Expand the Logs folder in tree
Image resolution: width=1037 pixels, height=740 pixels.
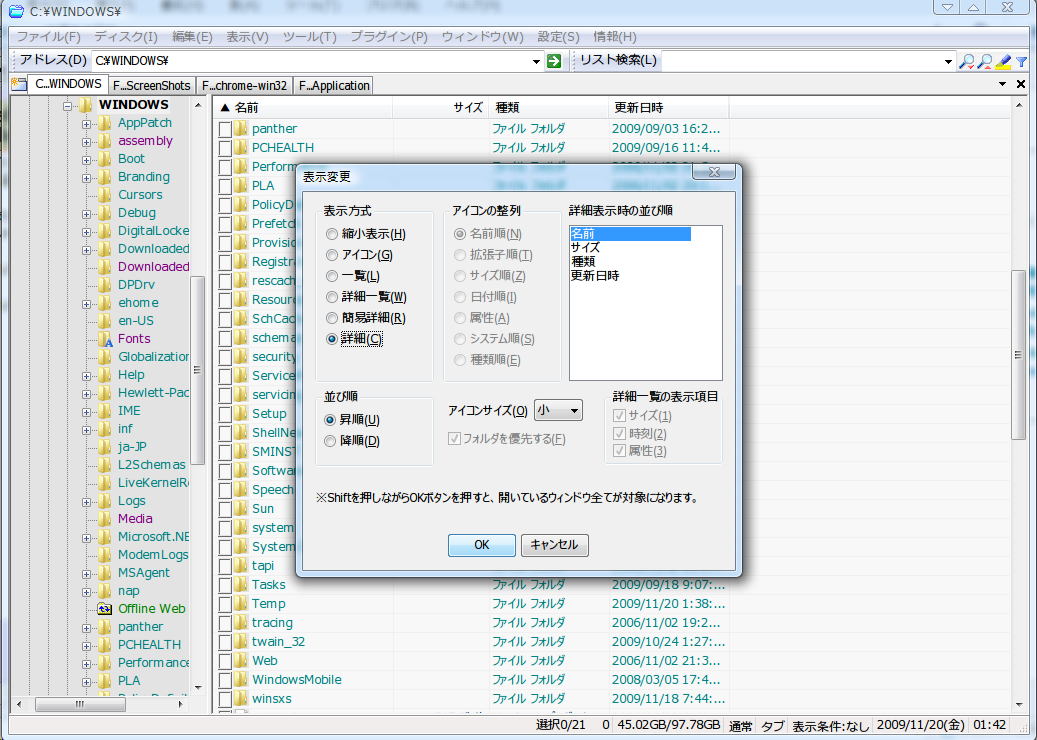pos(87,502)
